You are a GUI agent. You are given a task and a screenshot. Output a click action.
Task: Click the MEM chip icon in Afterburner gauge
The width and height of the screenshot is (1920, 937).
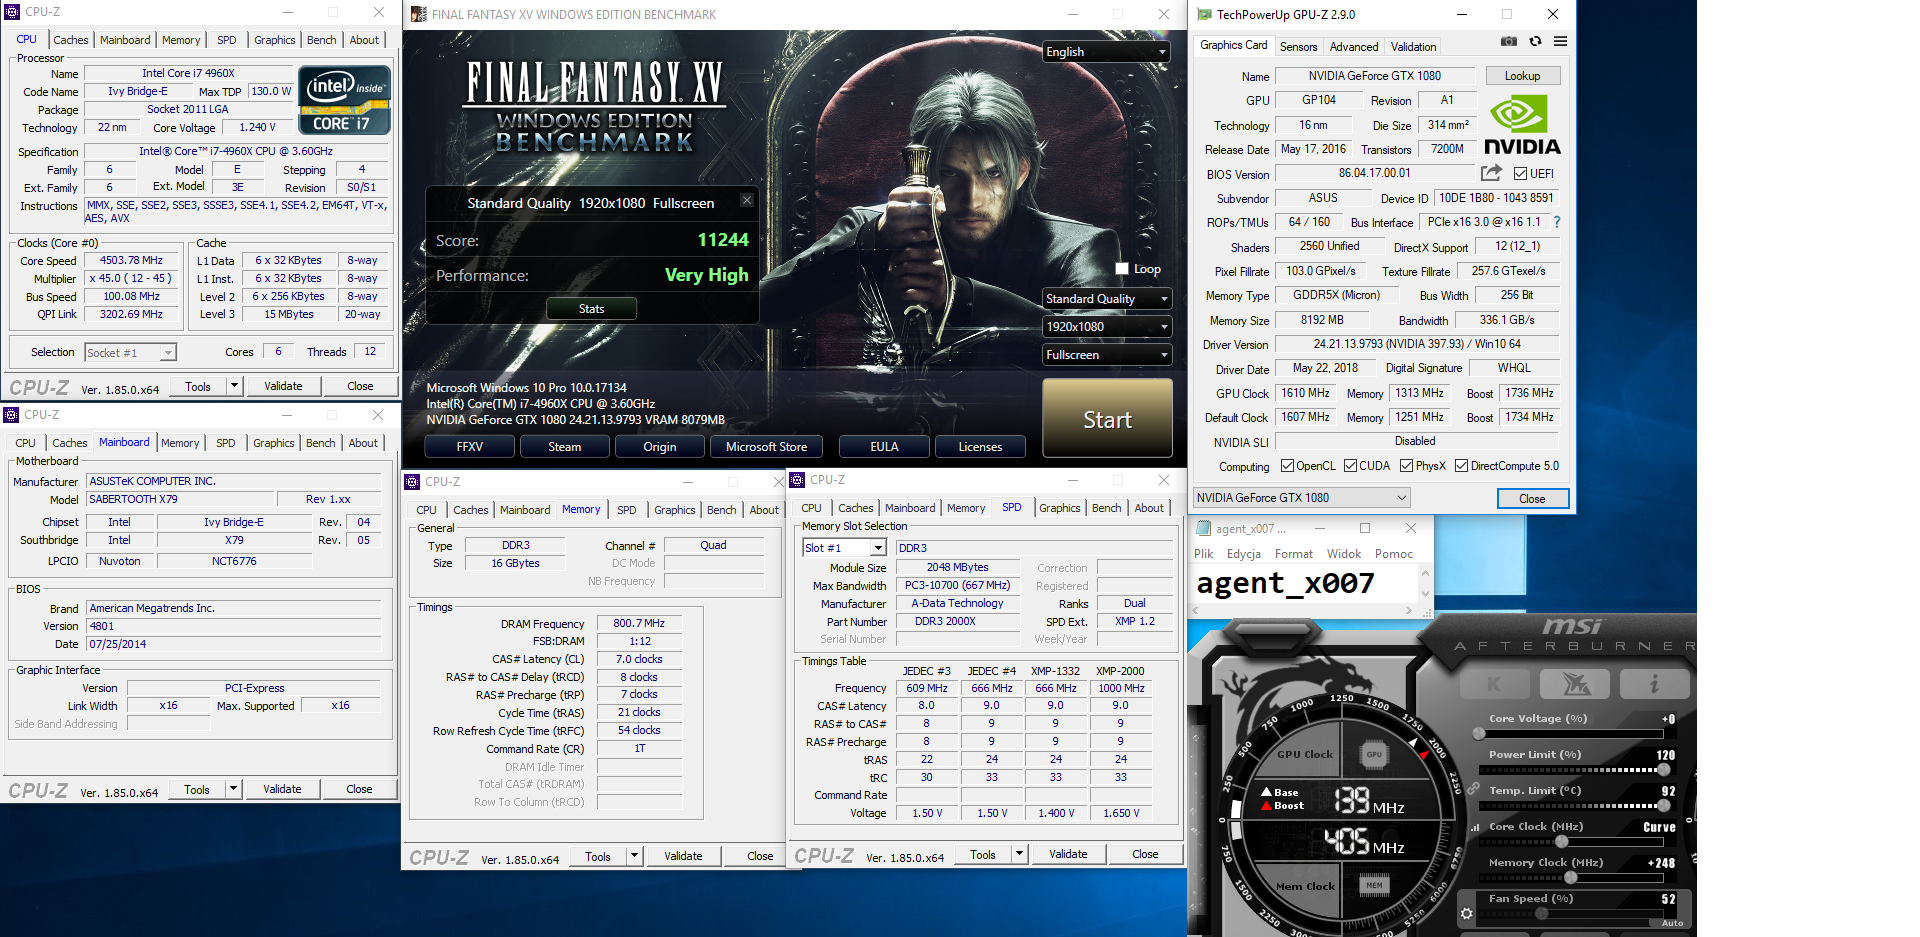(1374, 884)
